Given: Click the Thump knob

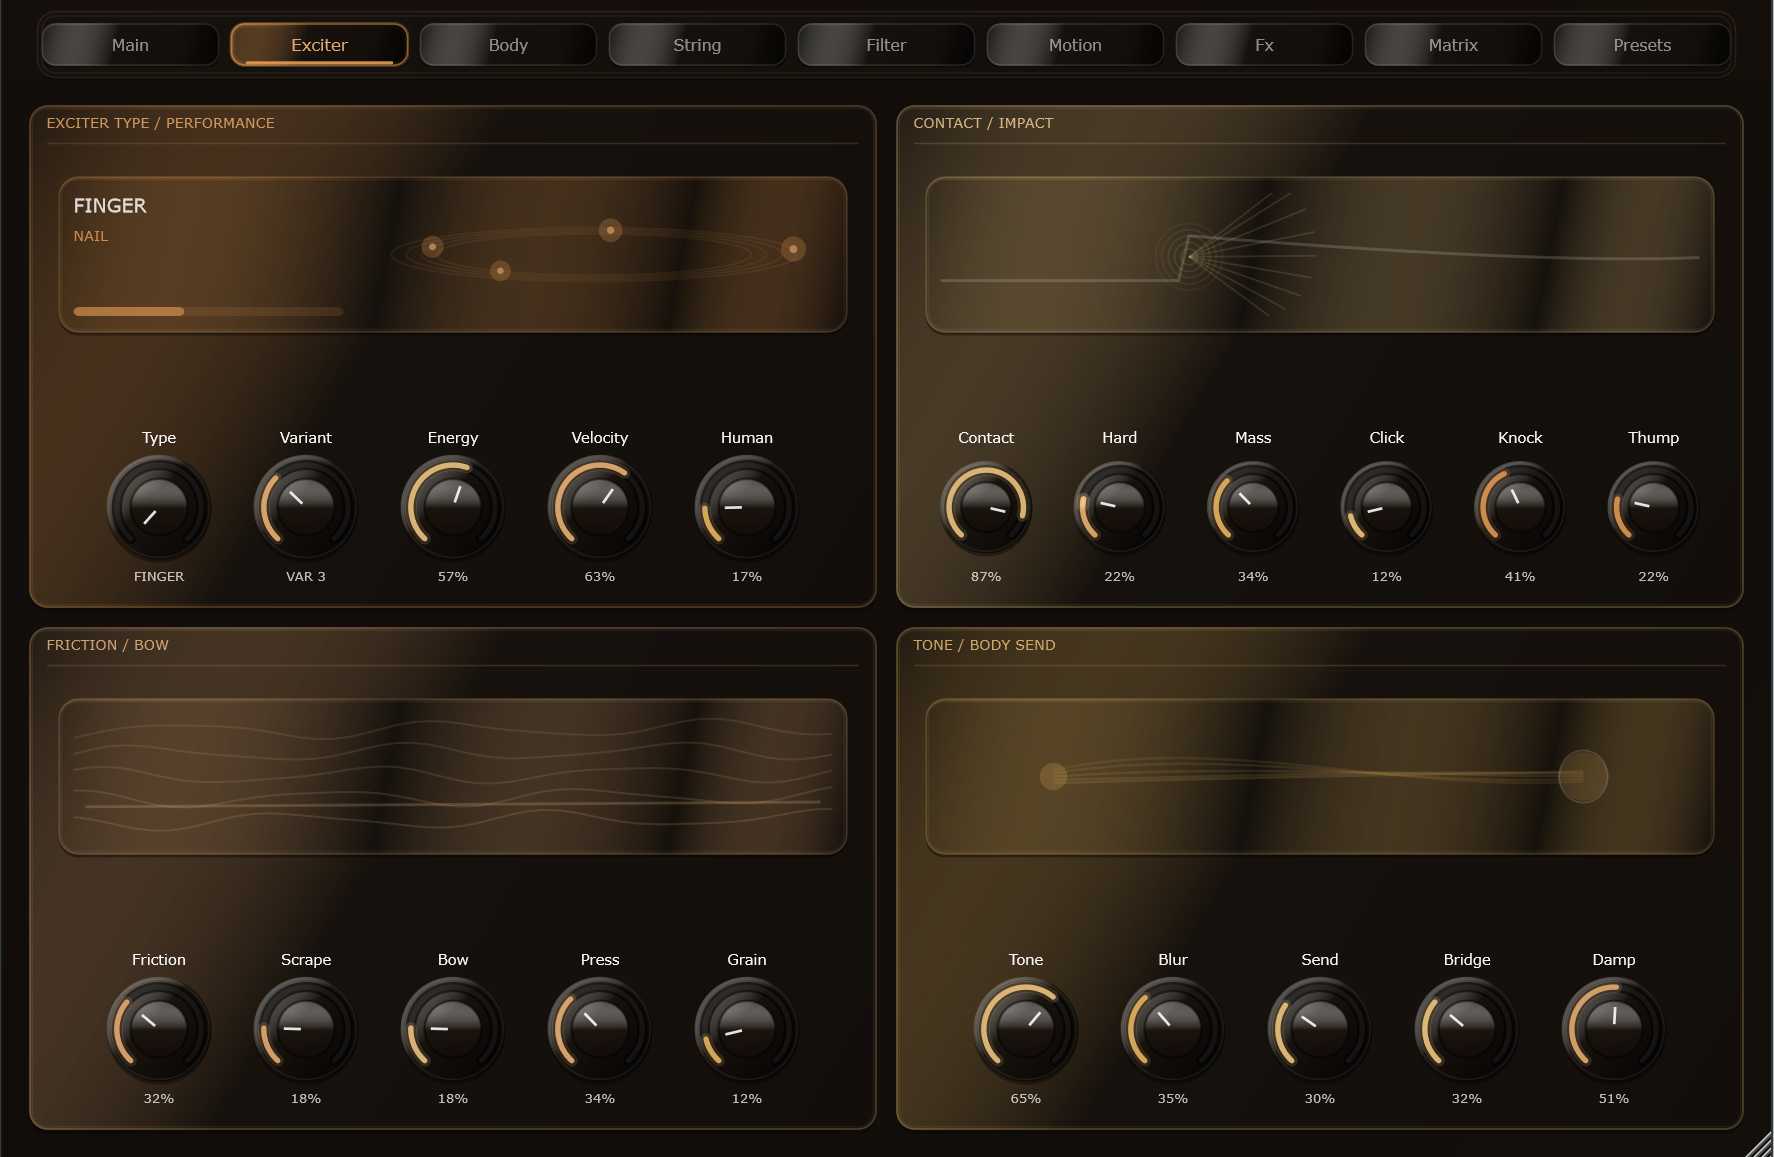Looking at the screenshot, I should 1653,507.
